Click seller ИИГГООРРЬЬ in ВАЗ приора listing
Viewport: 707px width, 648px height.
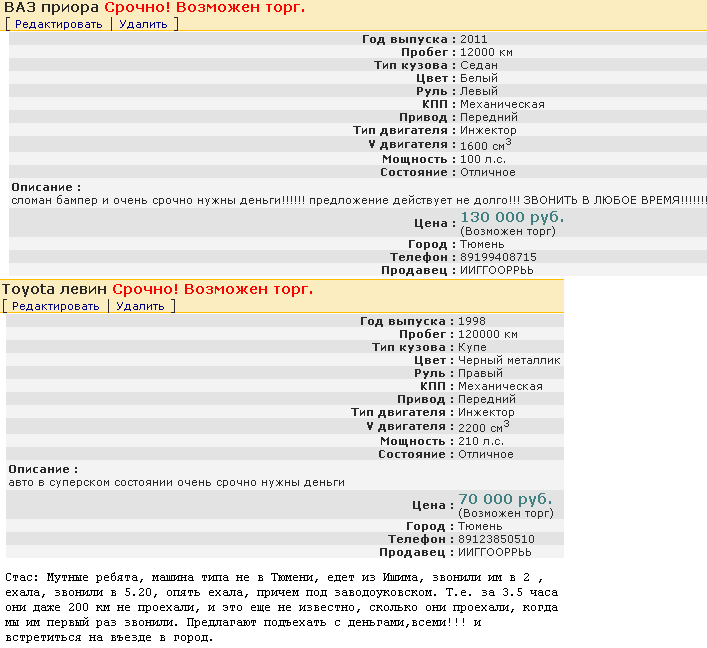tap(496, 270)
